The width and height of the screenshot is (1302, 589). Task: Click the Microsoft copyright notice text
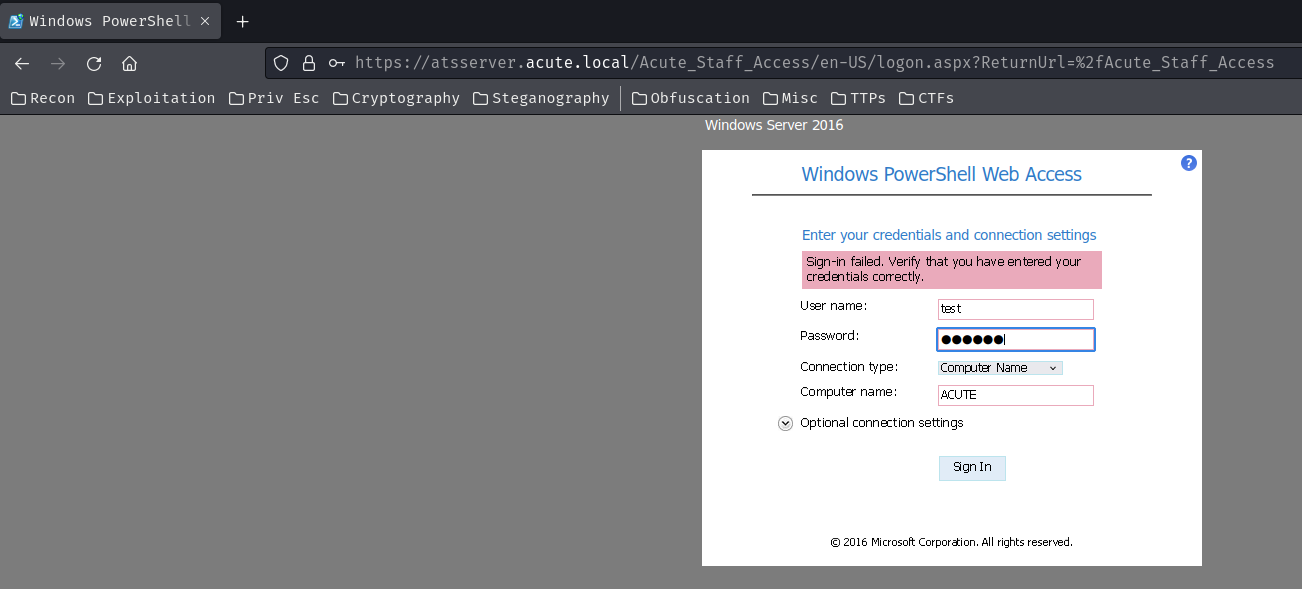point(951,542)
